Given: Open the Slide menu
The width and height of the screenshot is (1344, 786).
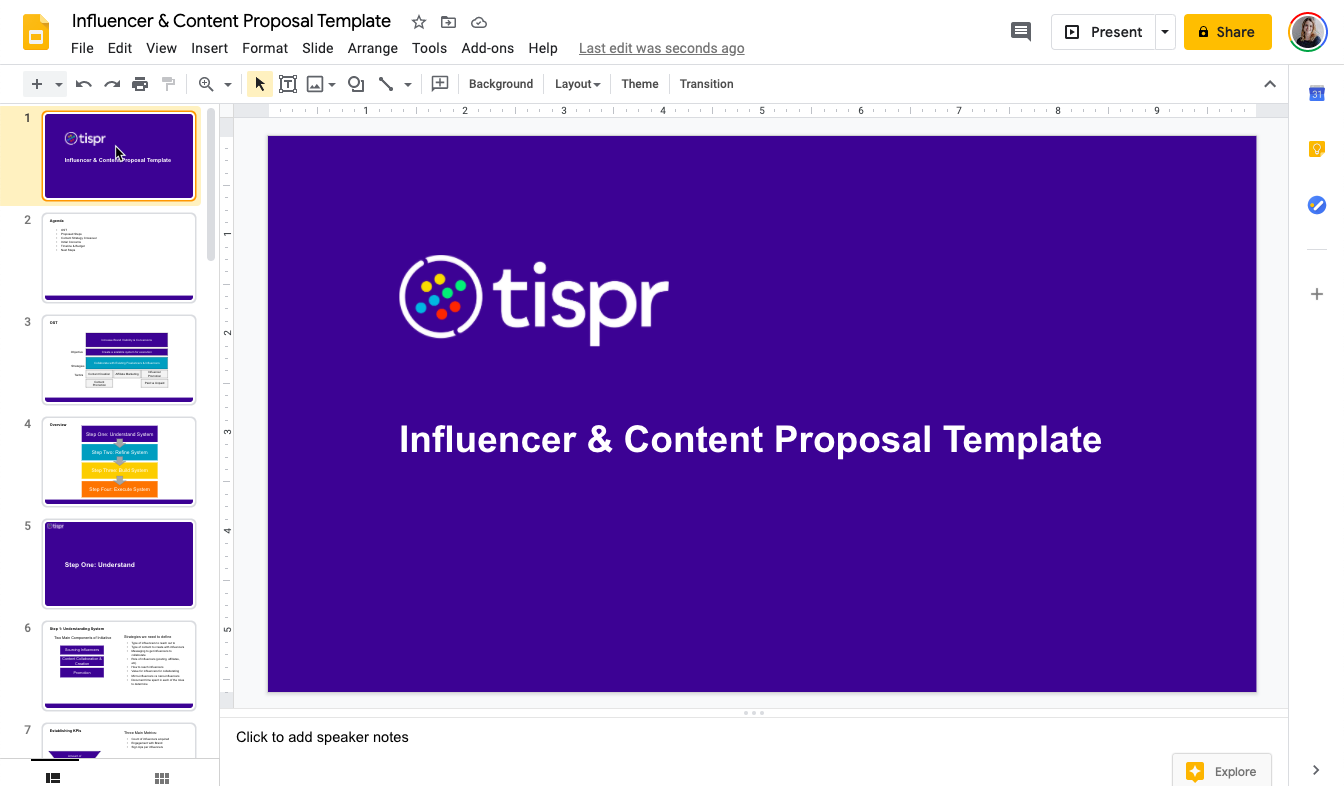Looking at the screenshot, I should tap(318, 48).
